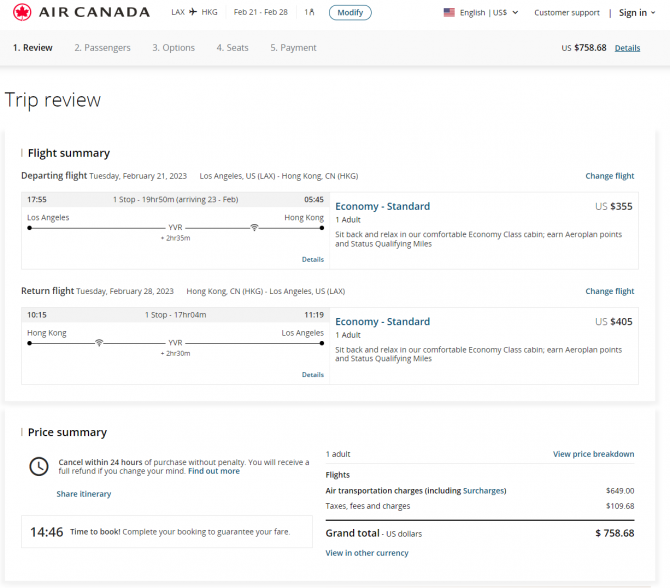Open Customer support
The image size is (670, 588).
click(567, 13)
